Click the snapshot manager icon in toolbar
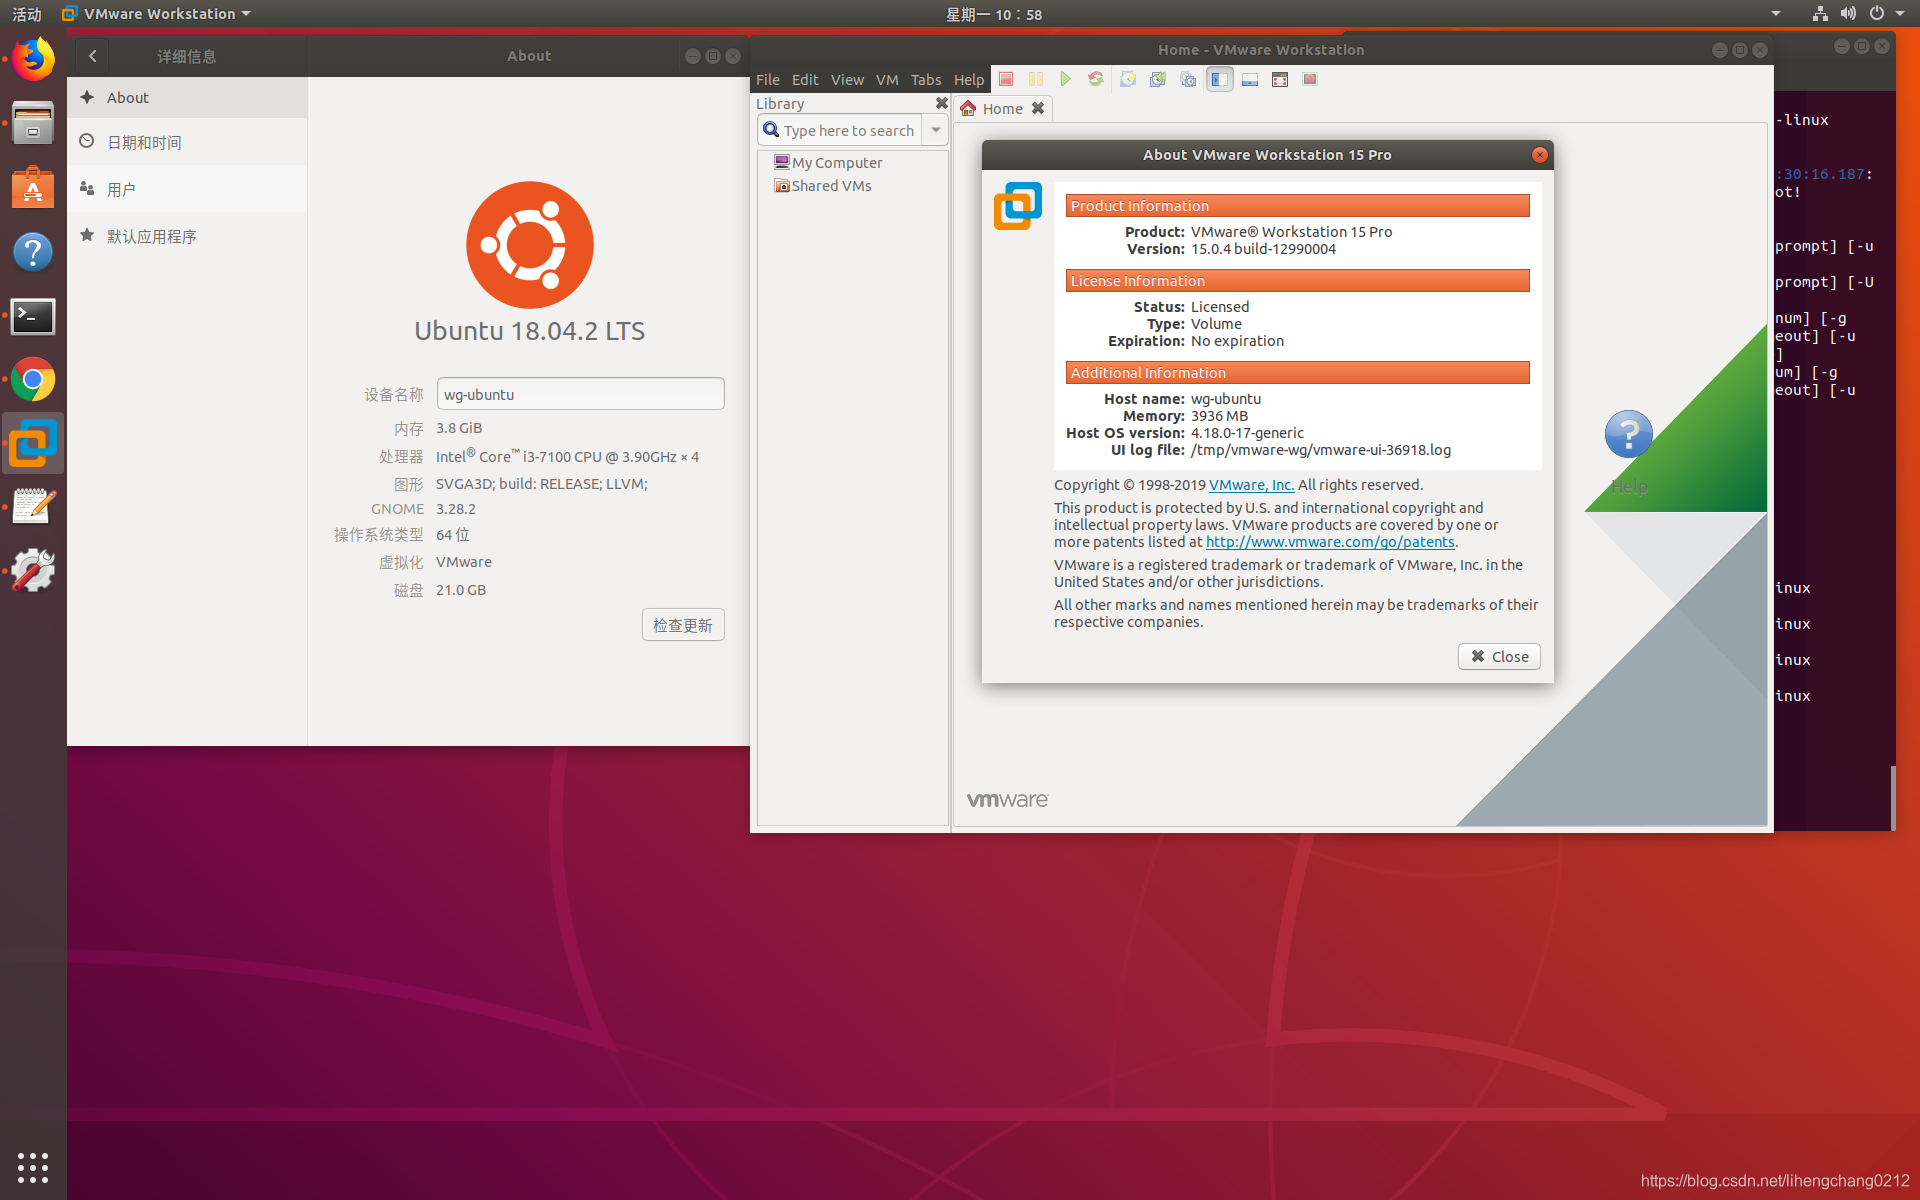 coord(1187,79)
